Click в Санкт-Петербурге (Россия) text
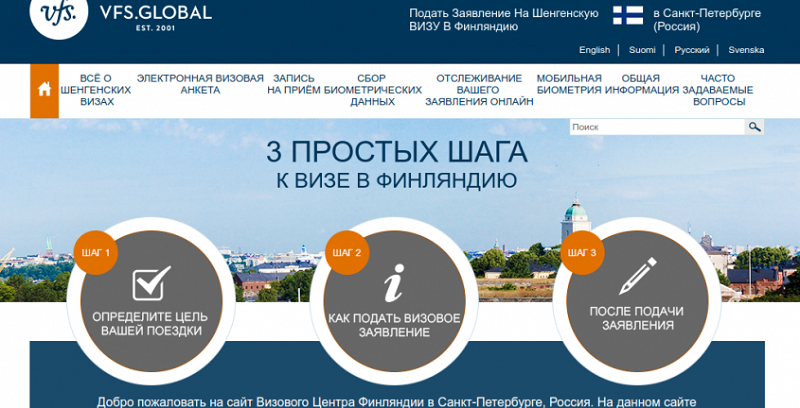800x408 pixels. point(707,20)
